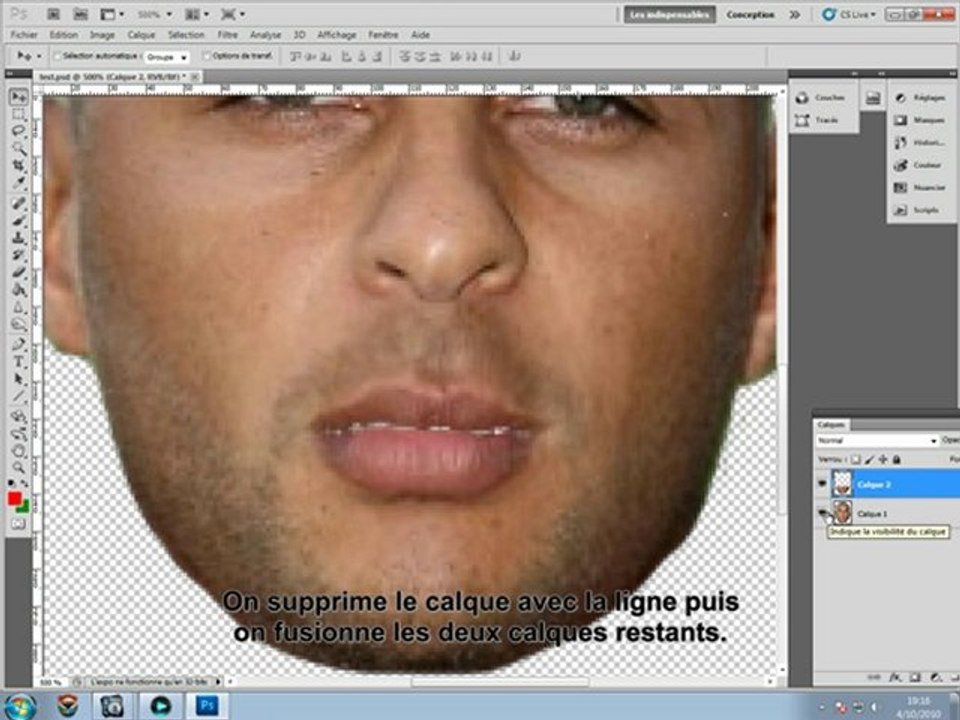Toggle lock all padlock

pyautogui.click(x=896, y=459)
